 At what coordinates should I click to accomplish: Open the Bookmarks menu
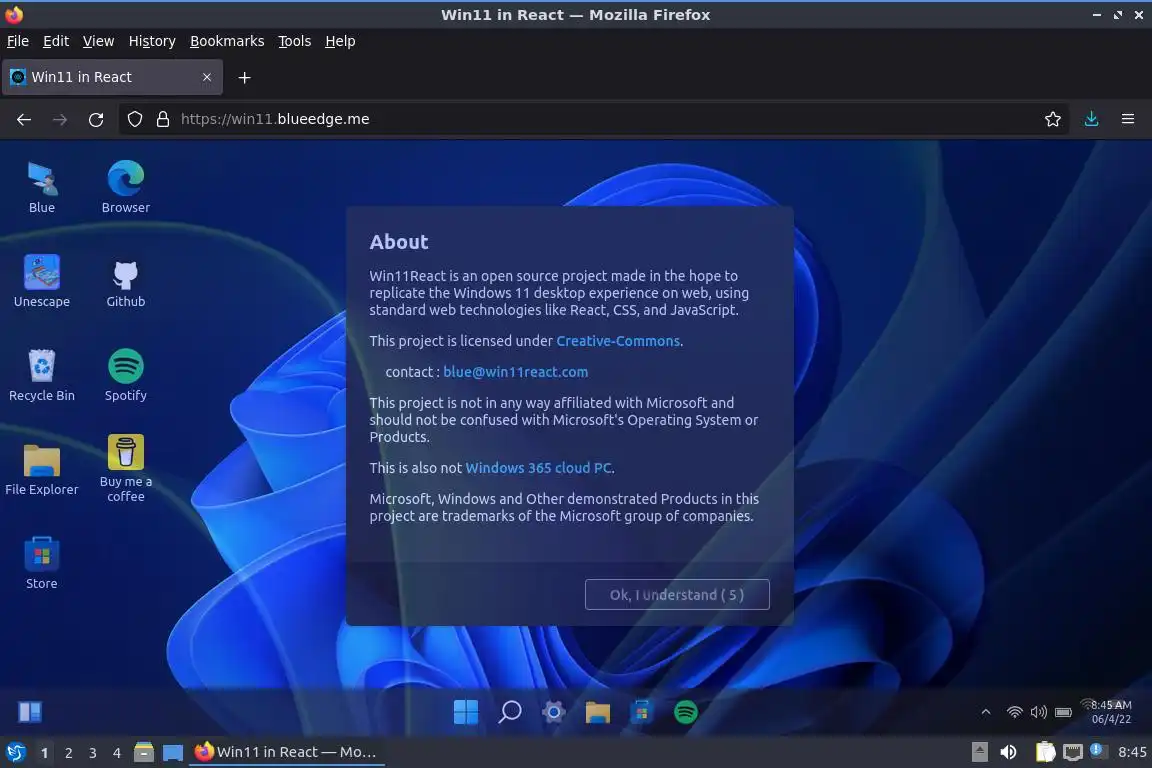(227, 41)
